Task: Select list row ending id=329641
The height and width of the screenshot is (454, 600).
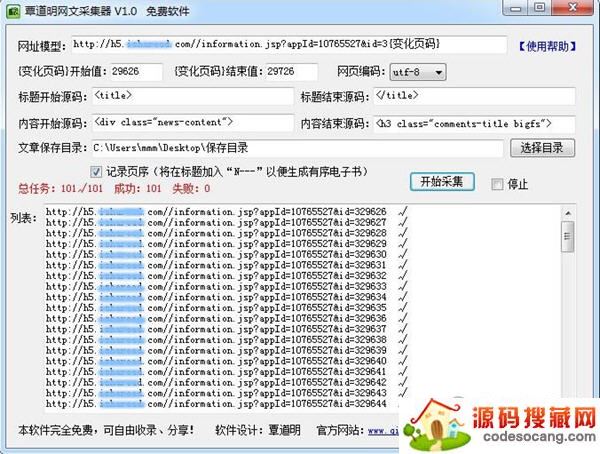Action: (x=227, y=372)
